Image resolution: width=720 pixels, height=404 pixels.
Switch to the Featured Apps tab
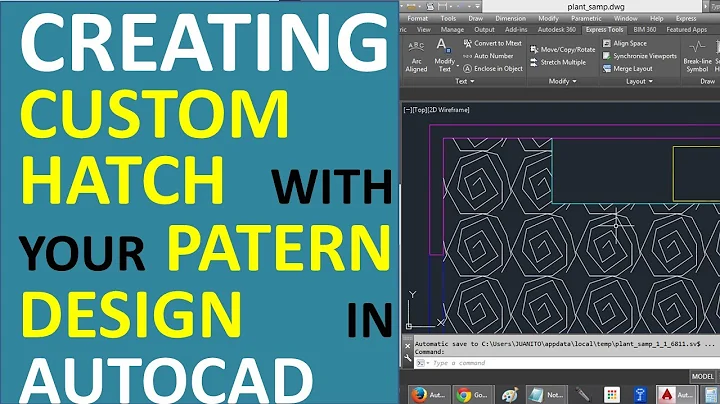pos(686,29)
